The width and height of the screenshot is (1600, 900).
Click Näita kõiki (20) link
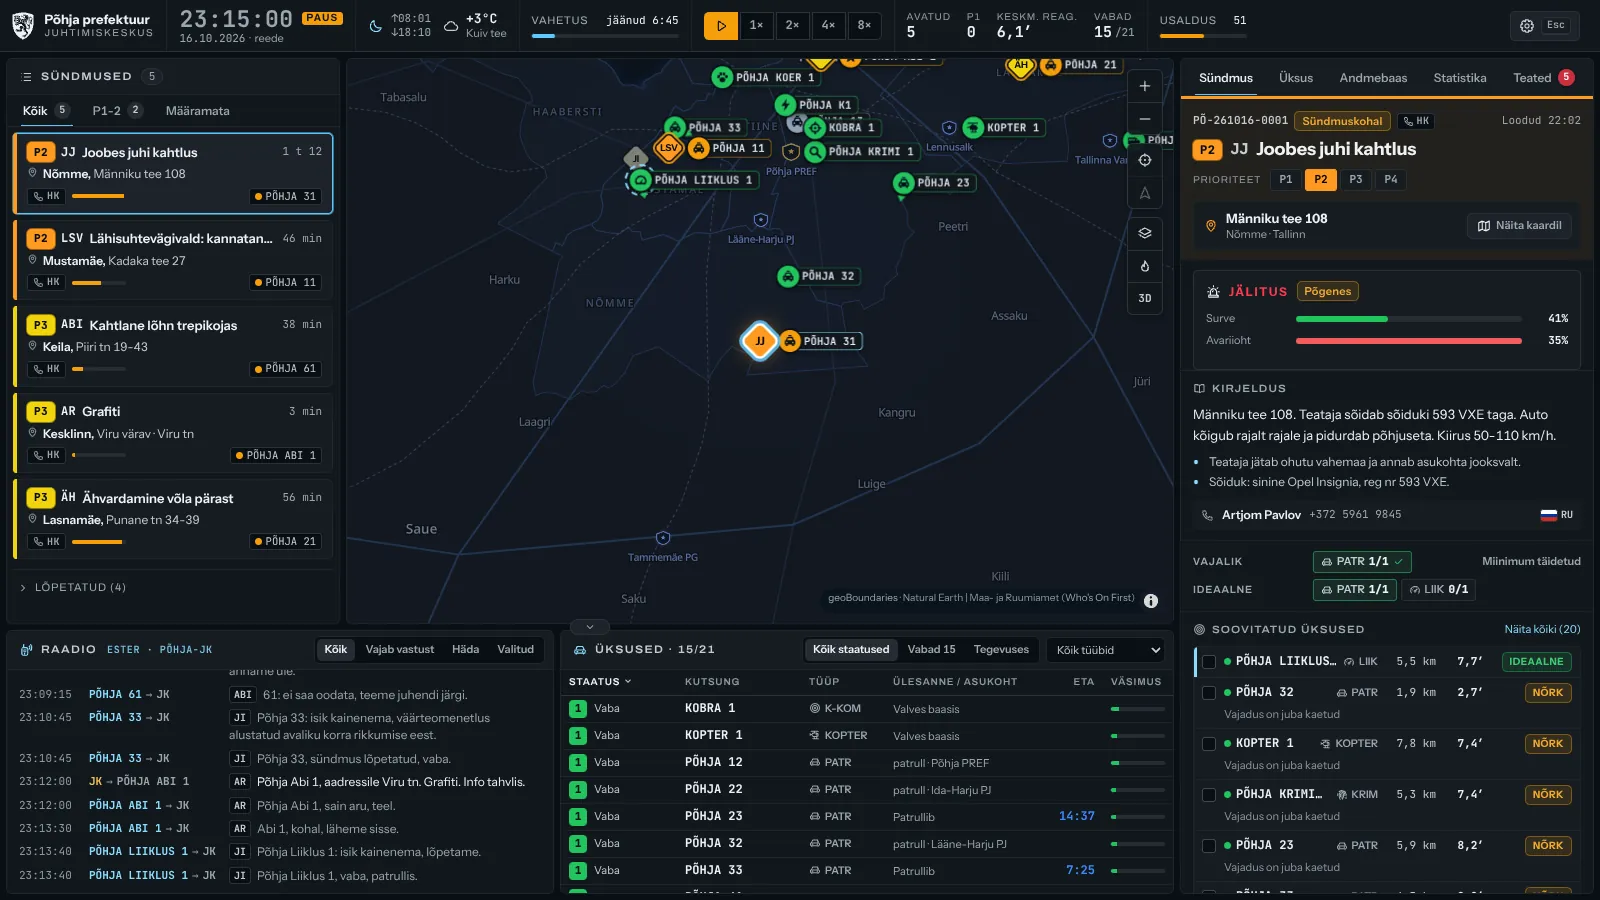[x=1542, y=630]
